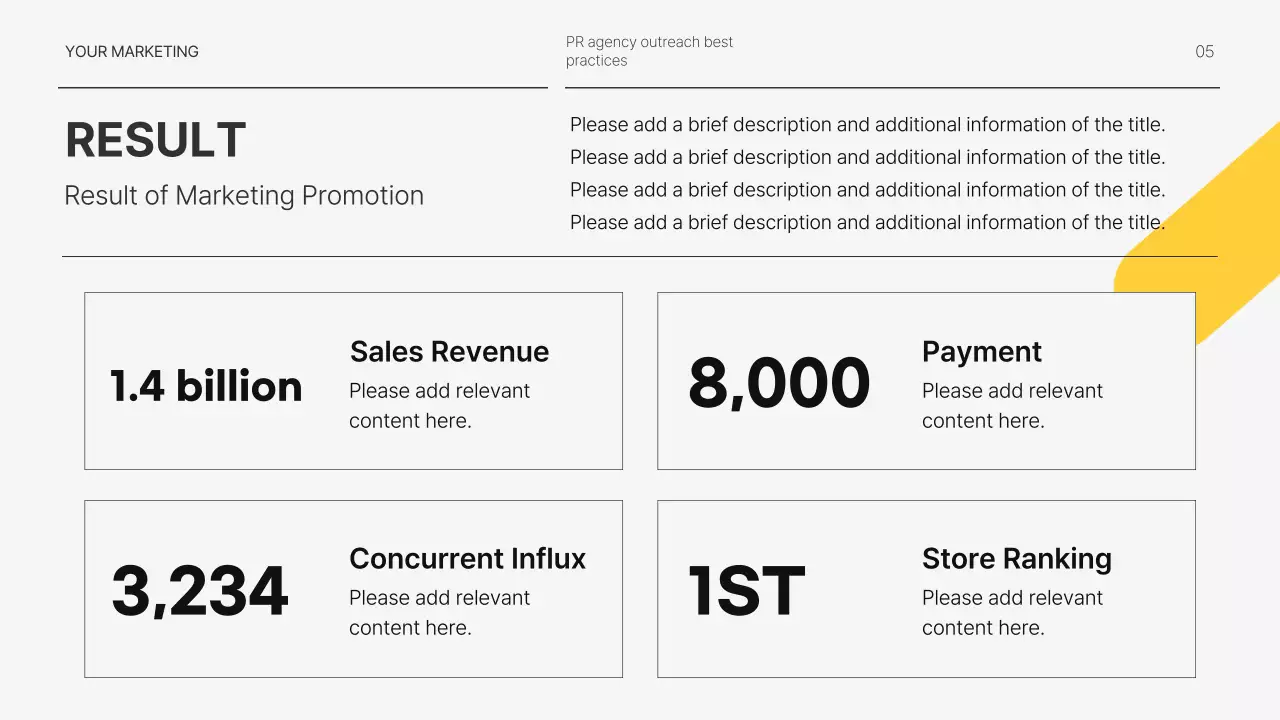1280x720 pixels.
Task: Click the "Result of Marketing Promotion" subtitle
Action: [x=244, y=195]
